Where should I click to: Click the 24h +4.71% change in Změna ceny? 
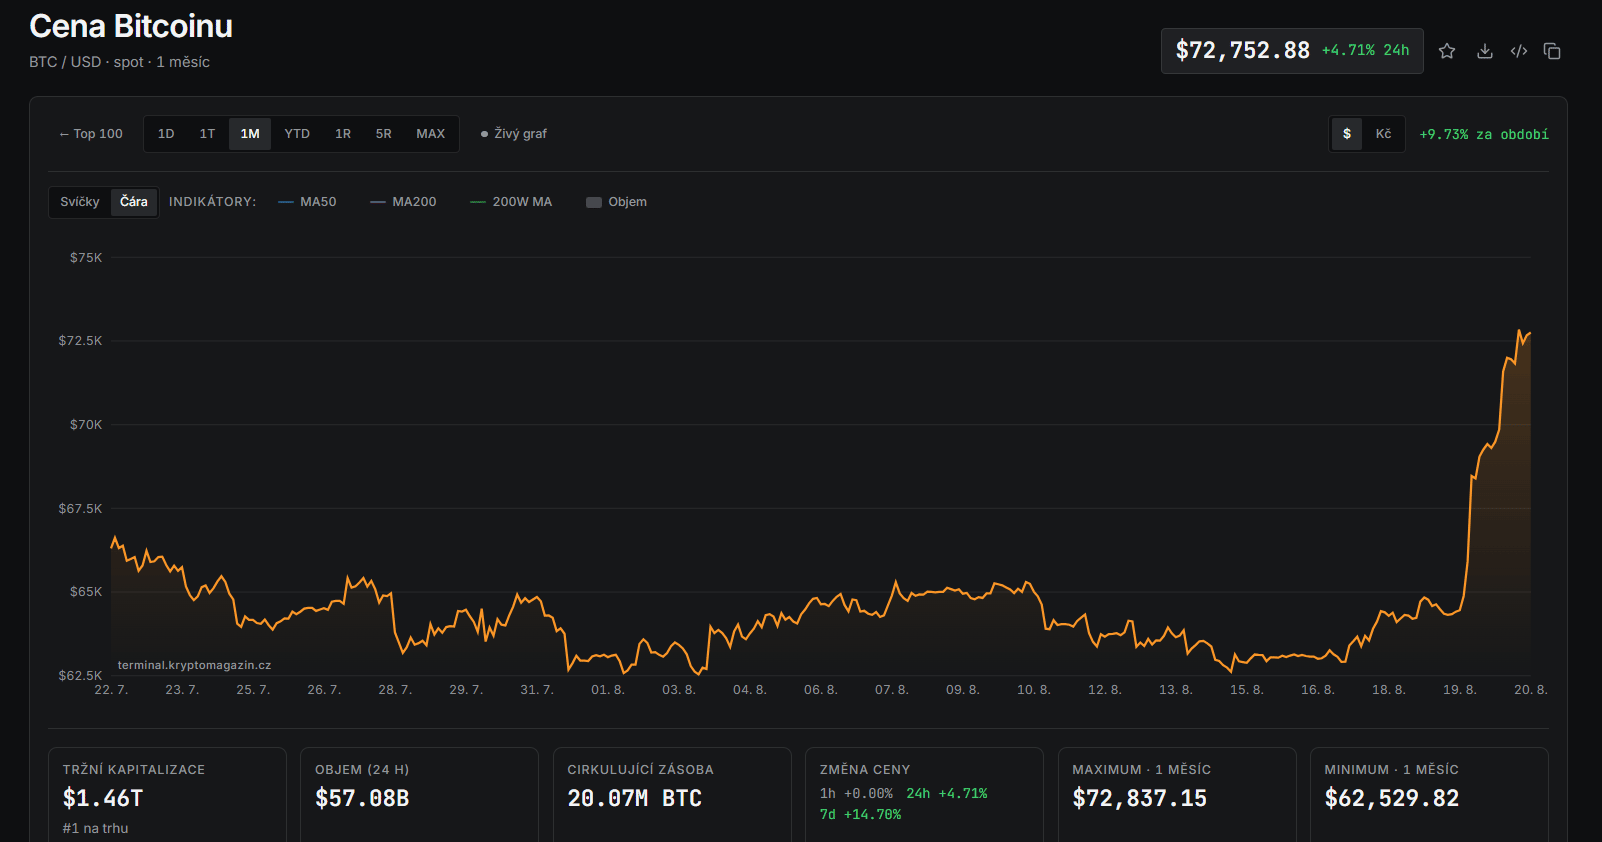coord(946,794)
